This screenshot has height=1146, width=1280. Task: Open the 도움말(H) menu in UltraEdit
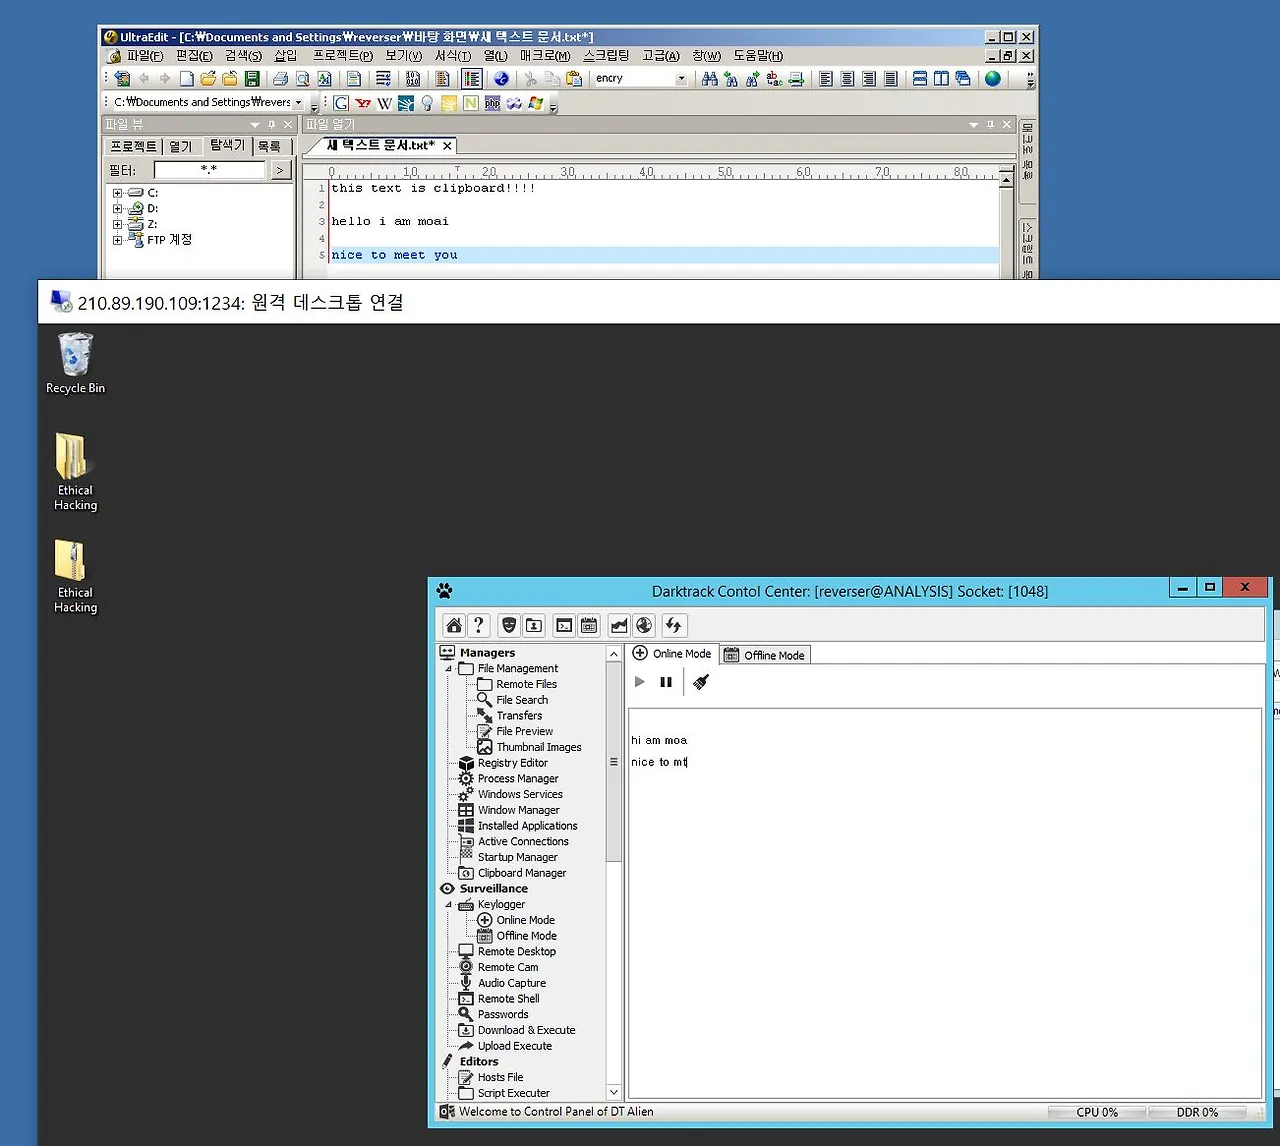pos(758,56)
